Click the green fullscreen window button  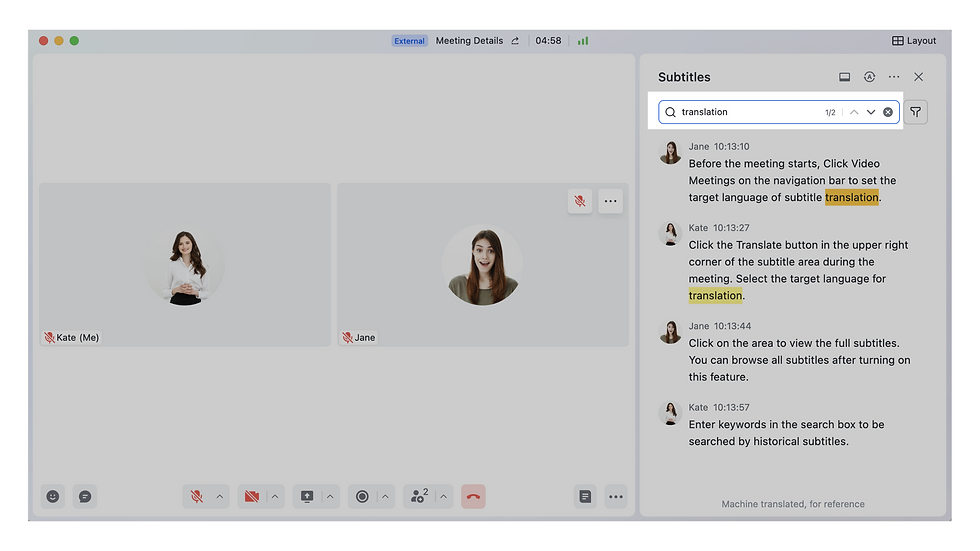coord(74,41)
